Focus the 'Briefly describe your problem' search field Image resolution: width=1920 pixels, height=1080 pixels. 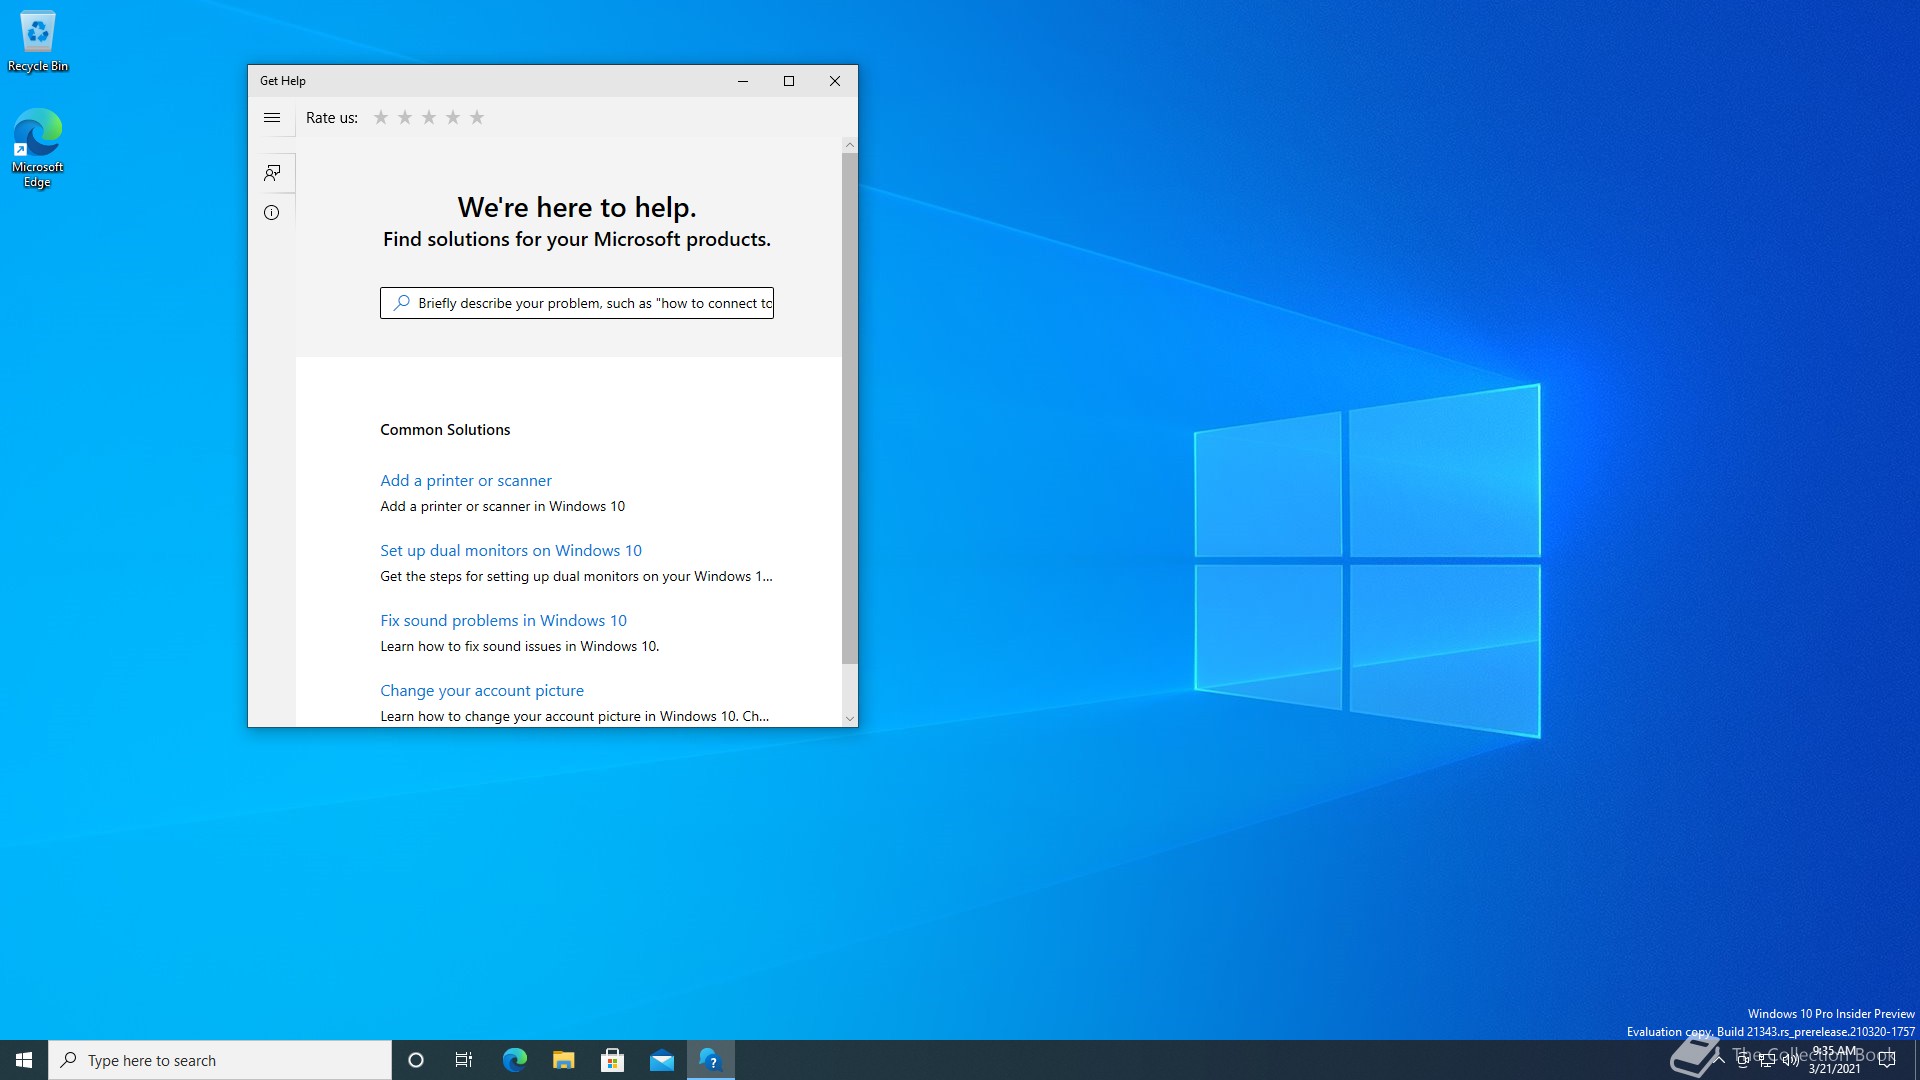[577, 303]
